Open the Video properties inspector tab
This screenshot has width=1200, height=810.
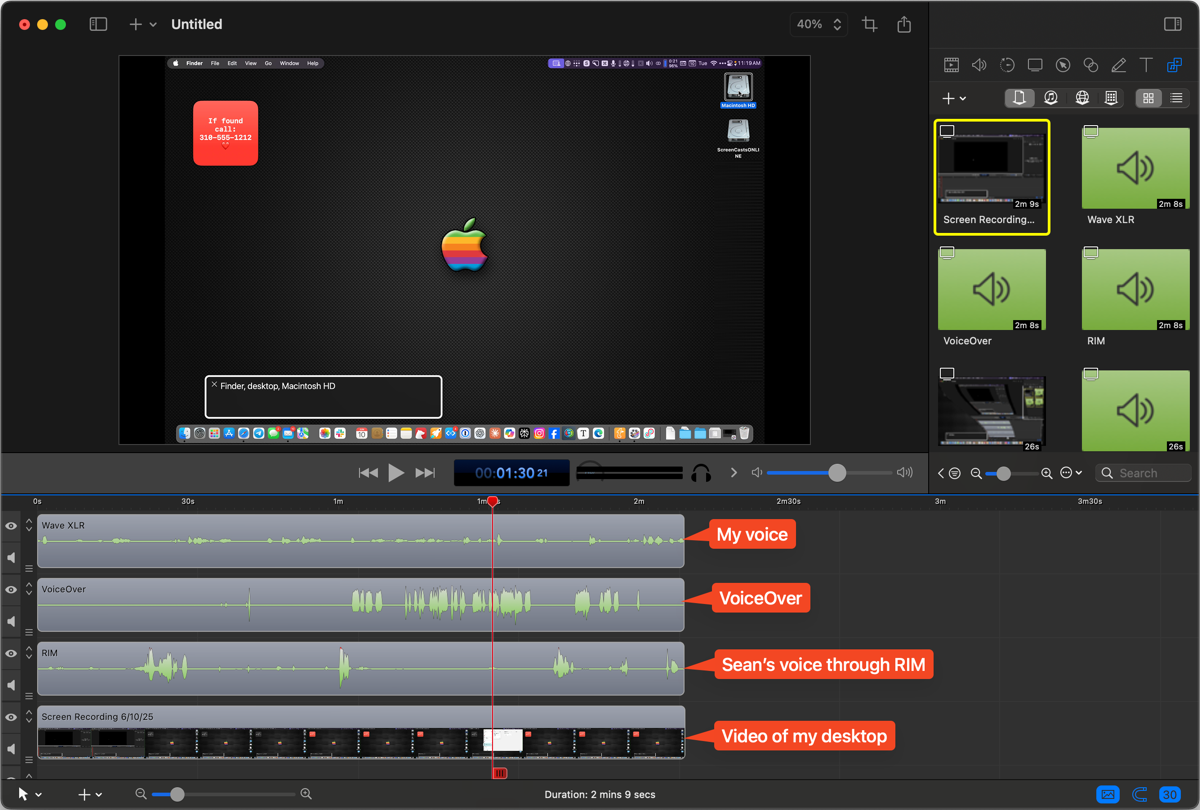tap(951, 65)
